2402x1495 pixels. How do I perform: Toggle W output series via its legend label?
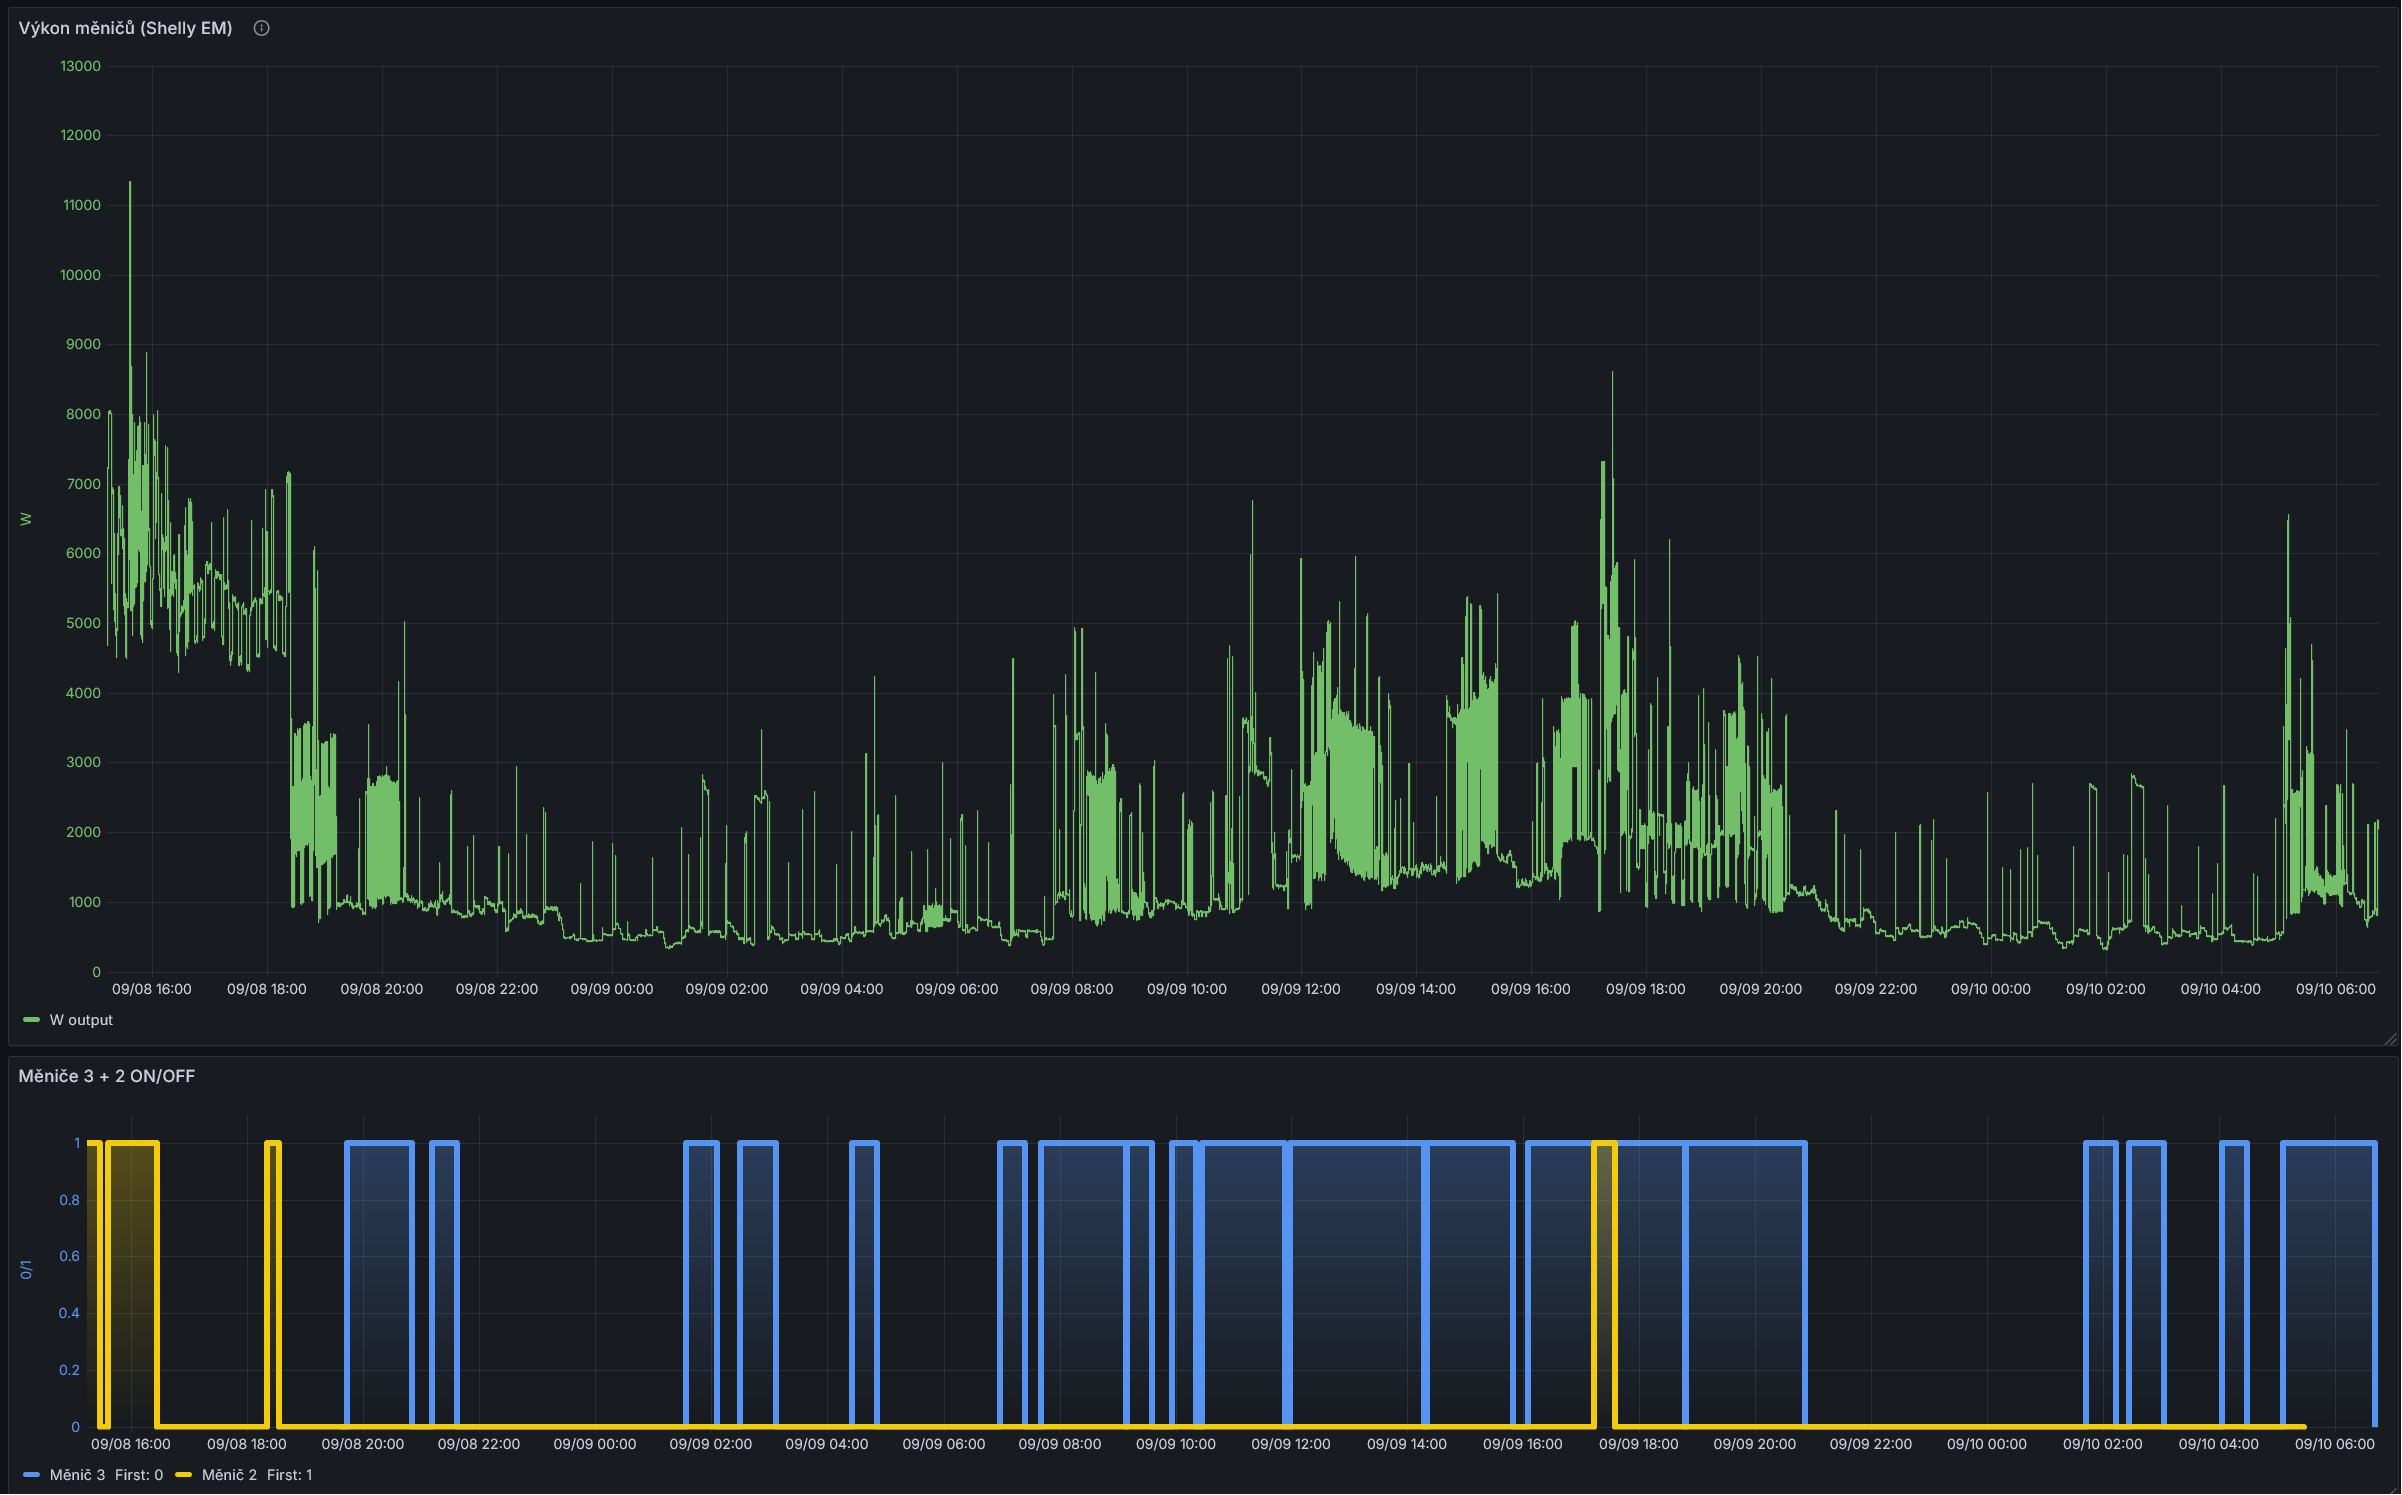point(81,1020)
